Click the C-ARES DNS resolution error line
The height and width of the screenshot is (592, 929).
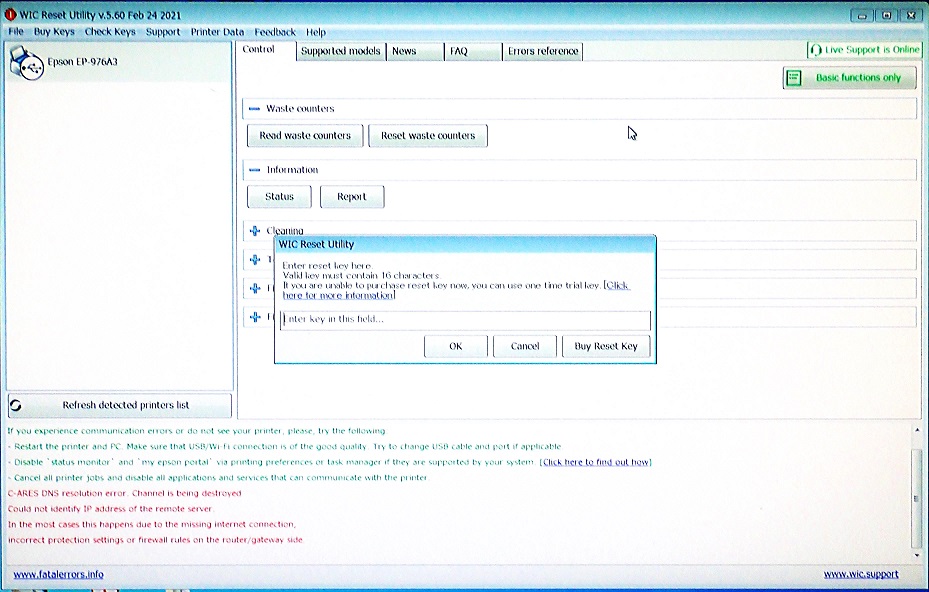[124, 493]
